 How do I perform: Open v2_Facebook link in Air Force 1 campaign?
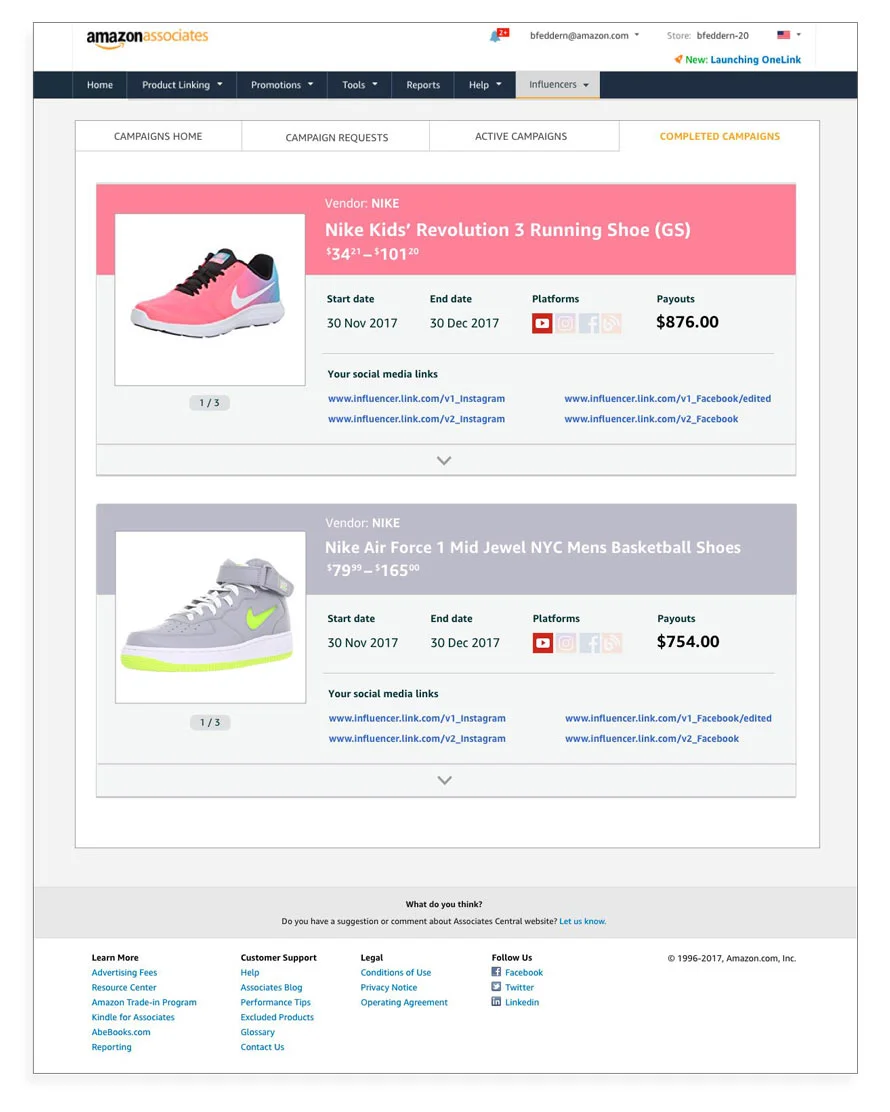tap(652, 739)
